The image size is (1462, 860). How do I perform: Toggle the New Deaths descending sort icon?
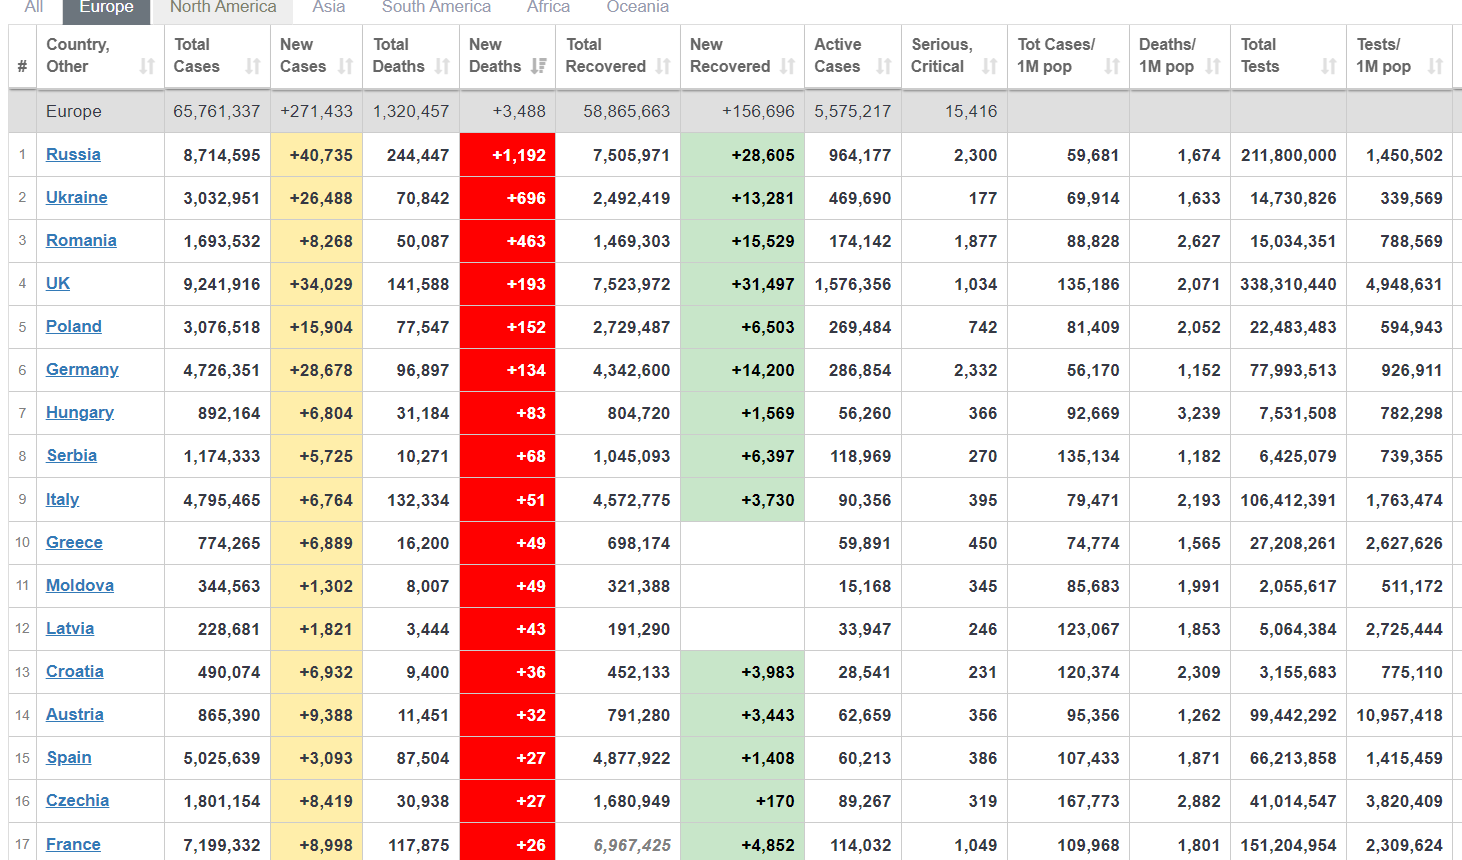click(x=539, y=67)
